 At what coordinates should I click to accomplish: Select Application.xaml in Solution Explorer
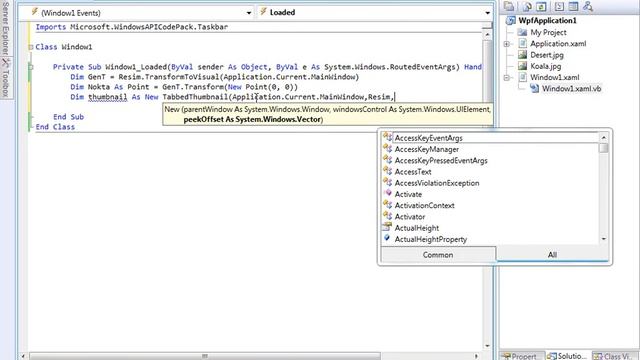click(x=558, y=43)
